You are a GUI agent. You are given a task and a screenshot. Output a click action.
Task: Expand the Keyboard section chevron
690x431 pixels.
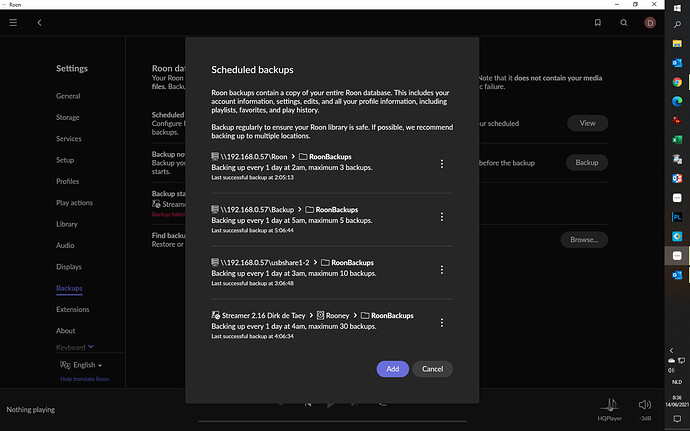(91, 346)
